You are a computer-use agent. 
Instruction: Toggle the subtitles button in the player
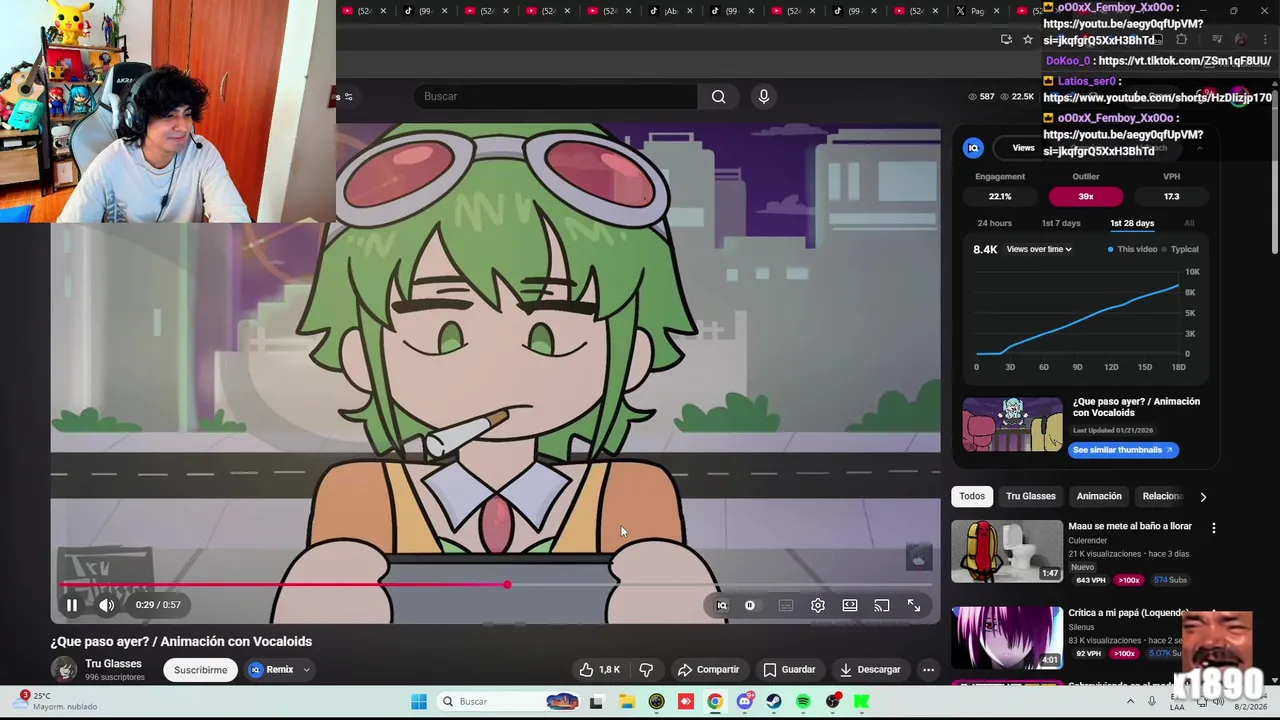786,605
